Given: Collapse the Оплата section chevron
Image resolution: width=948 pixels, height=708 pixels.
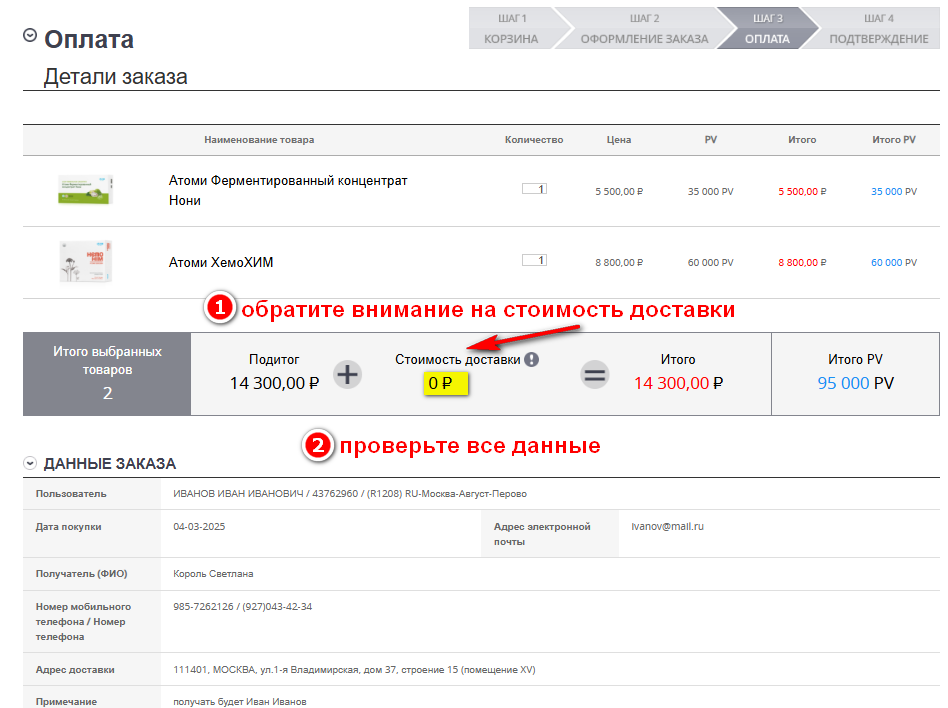Looking at the screenshot, I should (x=30, y=35).
